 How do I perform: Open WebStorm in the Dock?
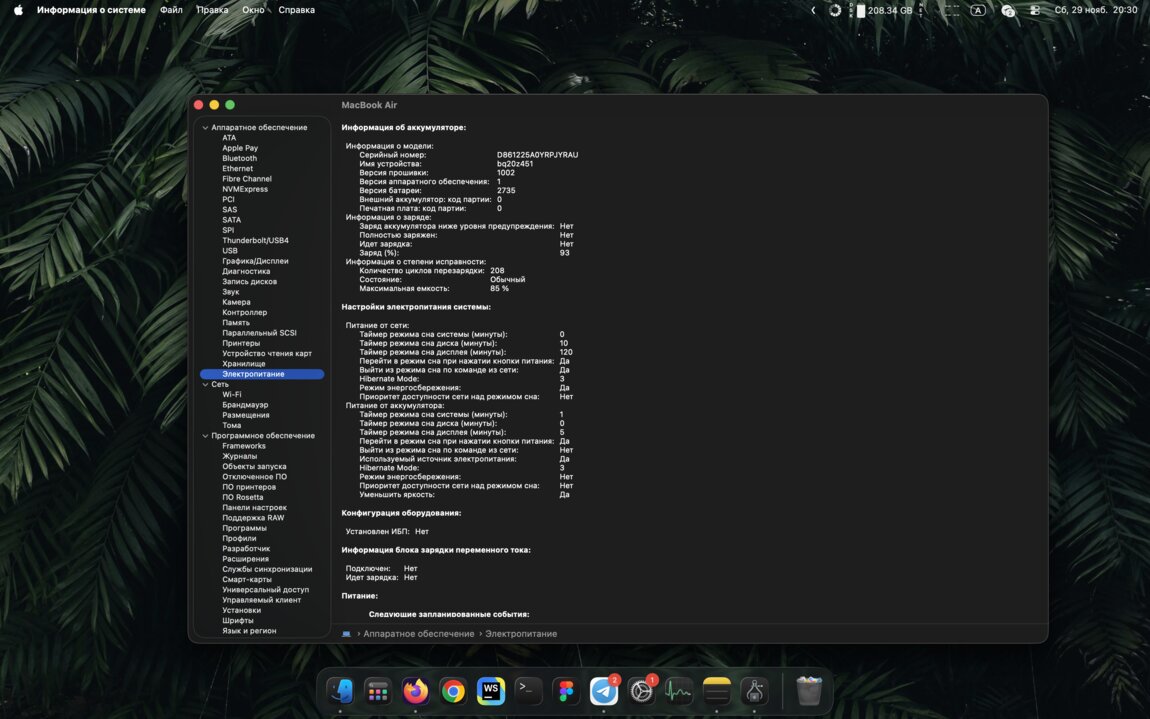click(x=491, y=691)
